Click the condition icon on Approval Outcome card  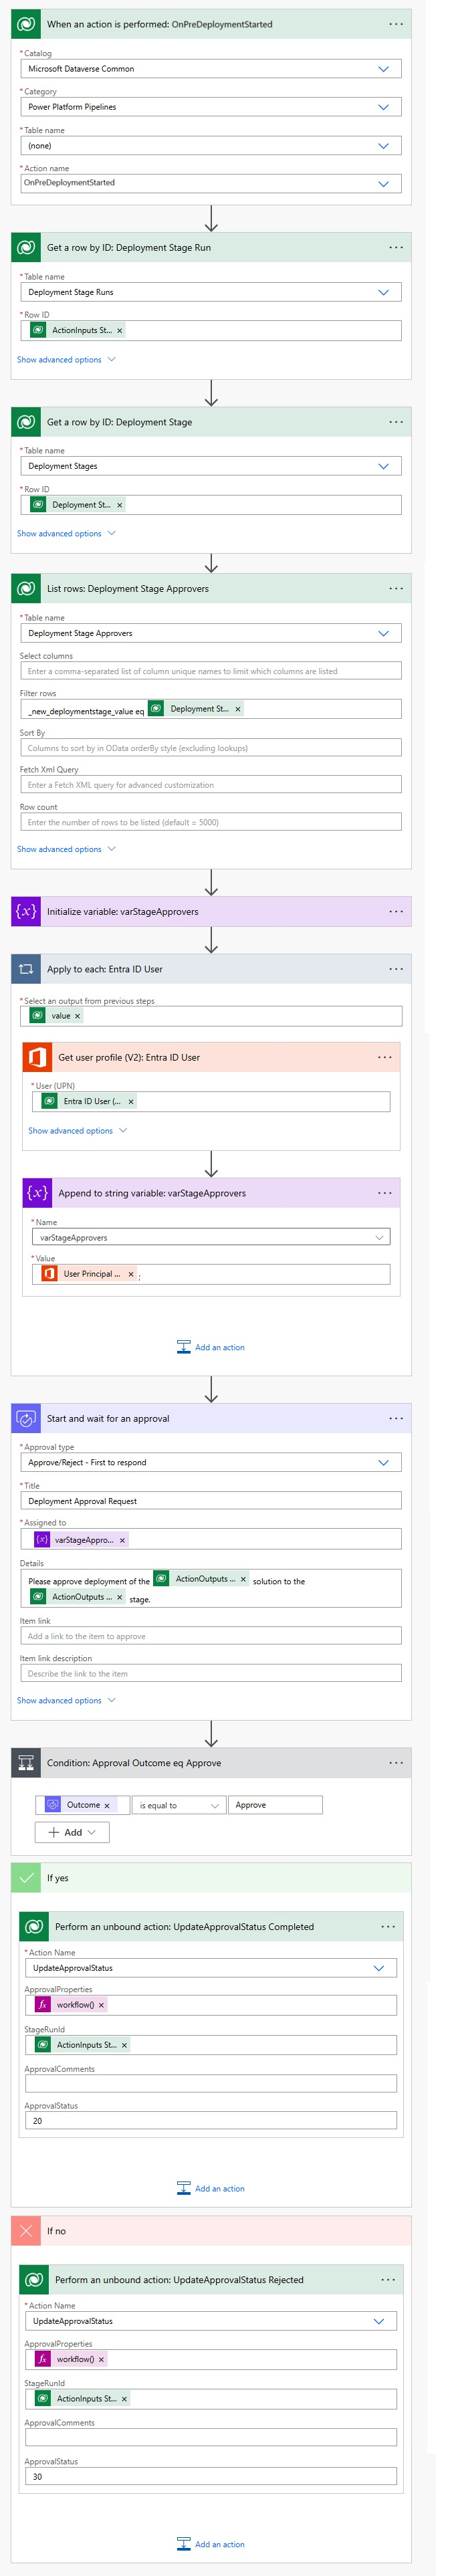[x=26, y=1763]
